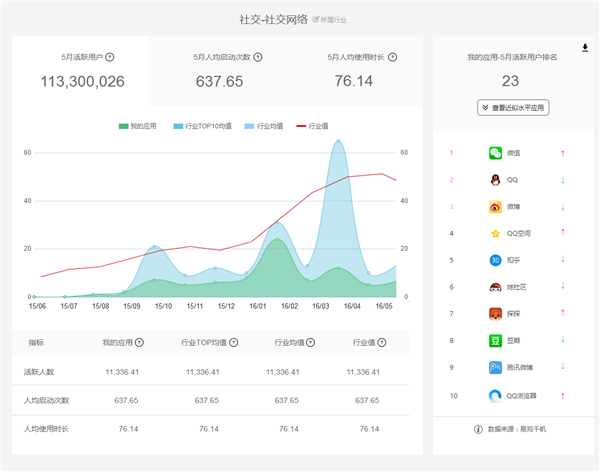Open the 腾讯微博 ranking entry
The height and width of the screenshot is (472, 600).
[x=520, y=367]
